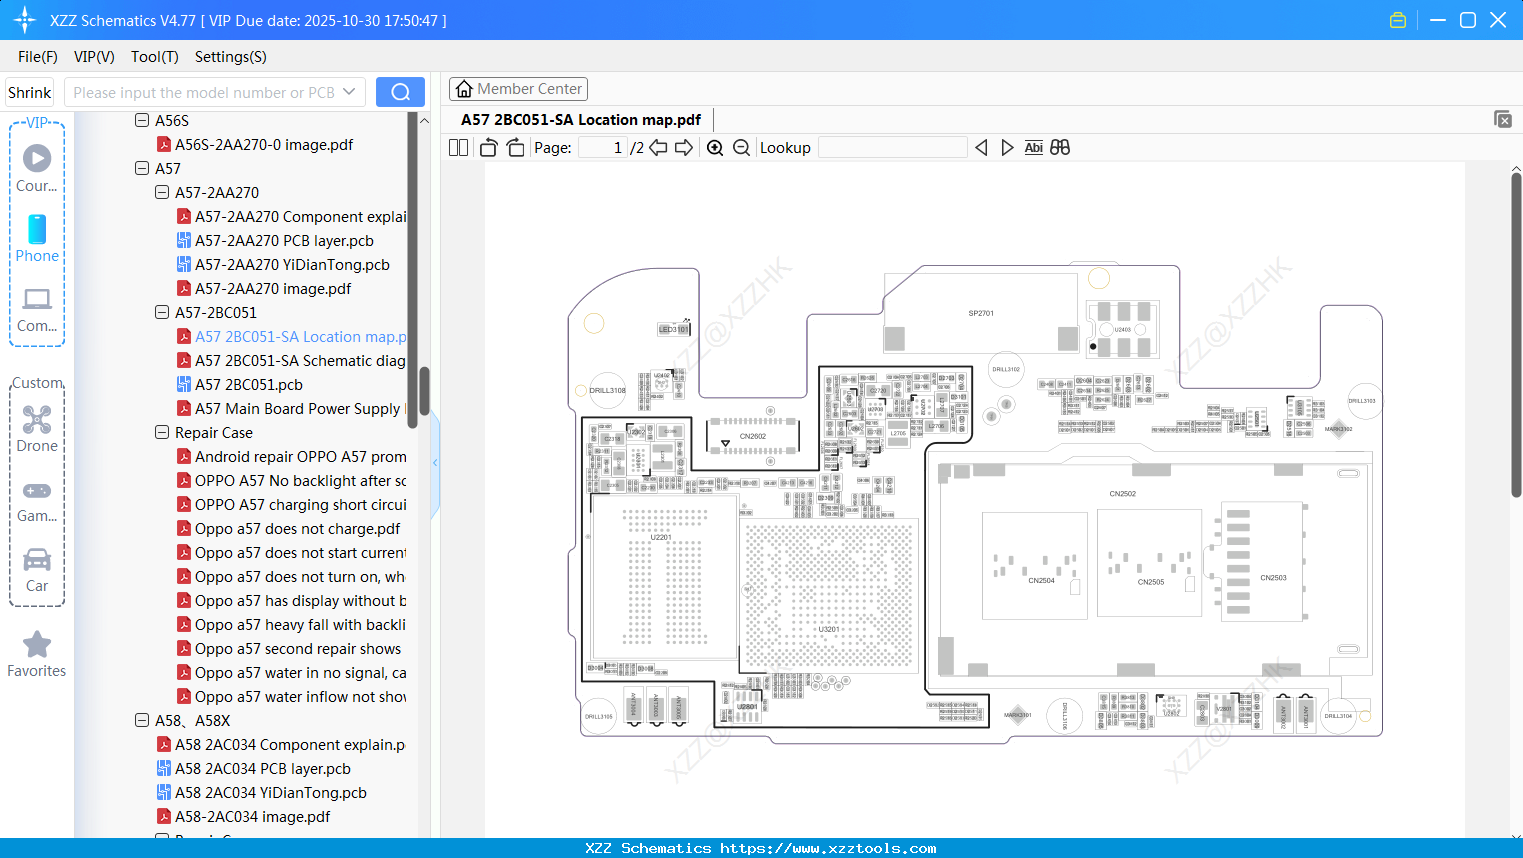Image resolution: width=1523 pixels, height=858 pixels.
Task: Rotate the page counterclockwise
Action: [488, 148]
